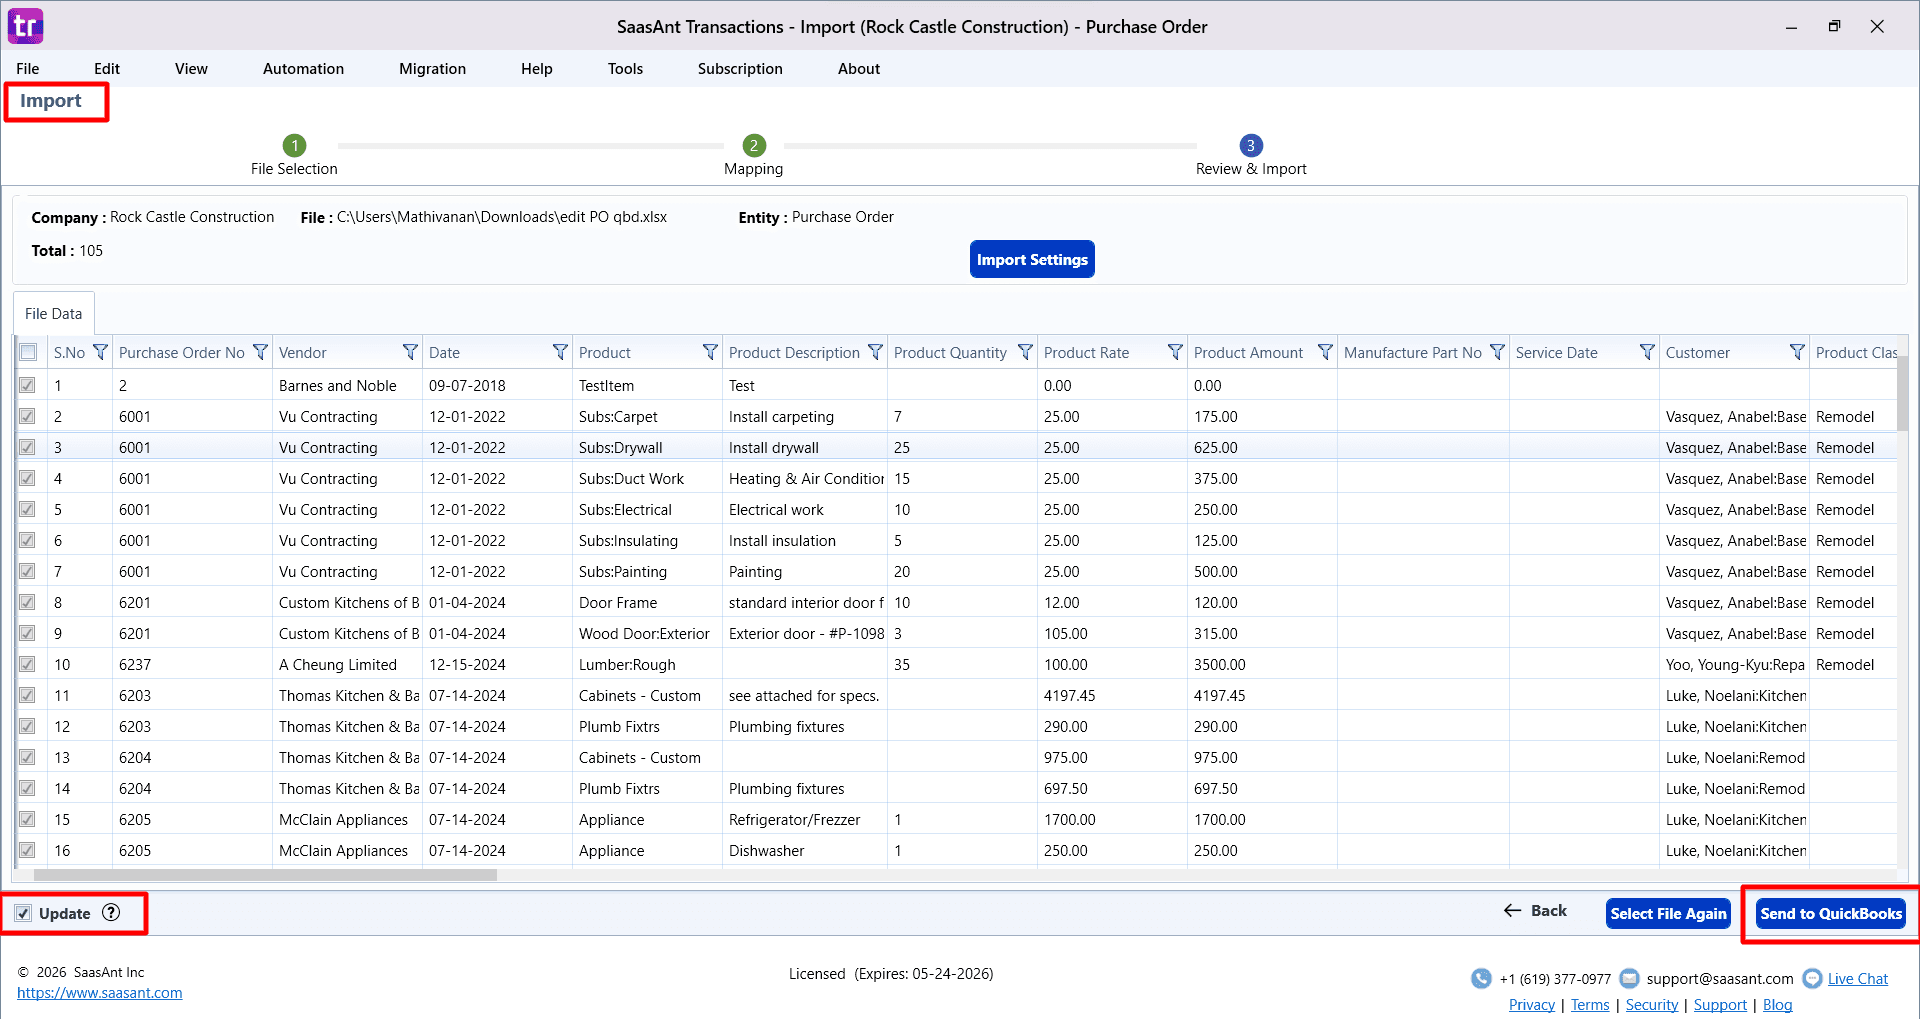This screenshot has height=1019, width=1920.
Task: Select Refrigerator/Frezzer description cell
Action: point(805,819)
